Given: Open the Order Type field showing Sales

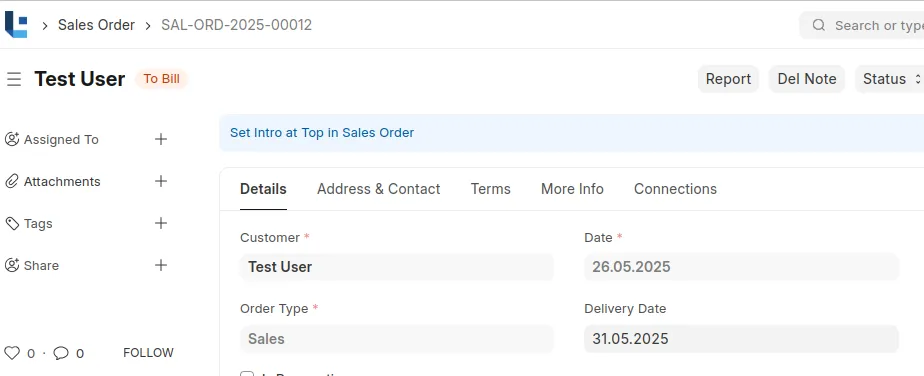Looking at the screenshot, I should 397,339.
